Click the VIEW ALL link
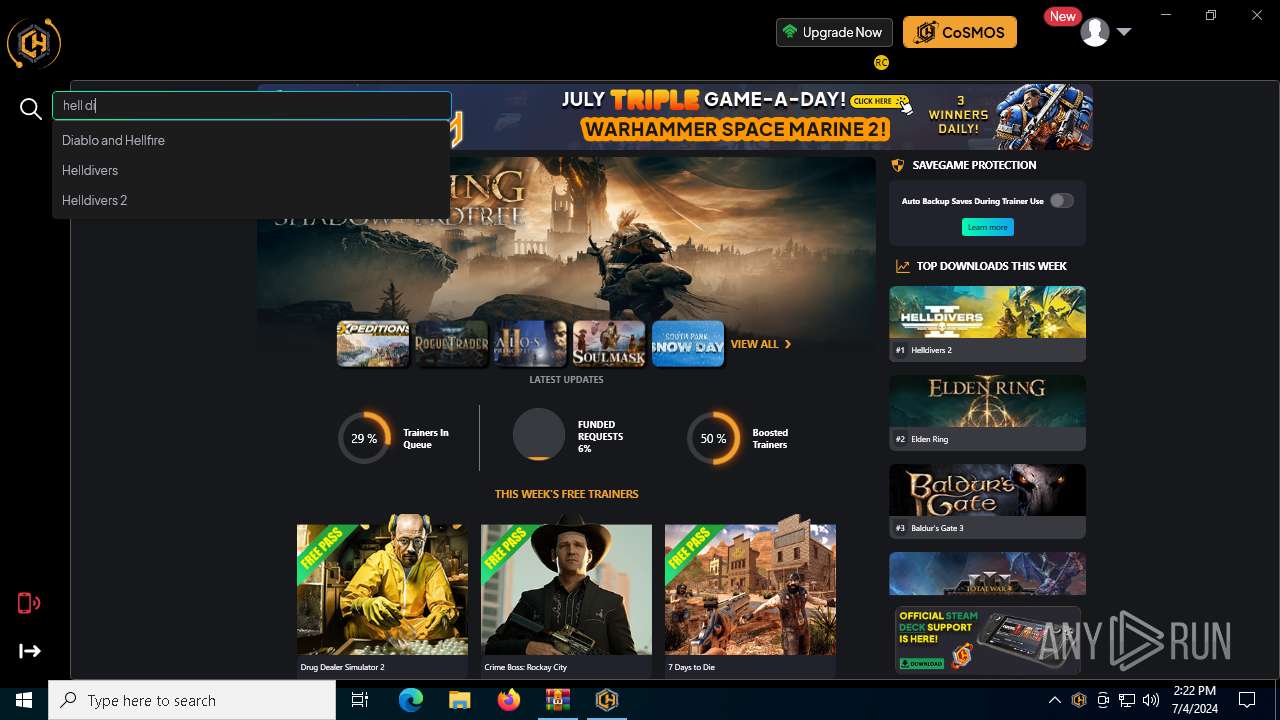1280x720 pixels. click(761, 344)
